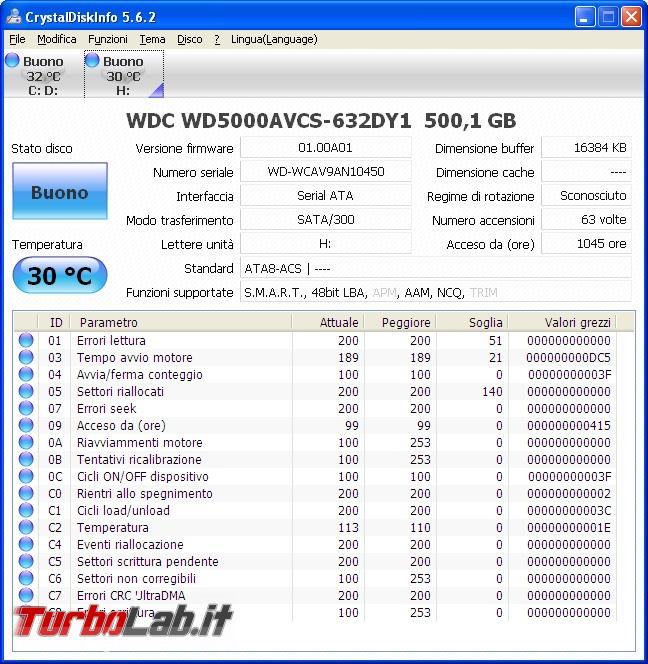Viewport: 648px width, 664px height.
Task: Click power on hours field 1045 ore
Action: (x=587, y=243)
